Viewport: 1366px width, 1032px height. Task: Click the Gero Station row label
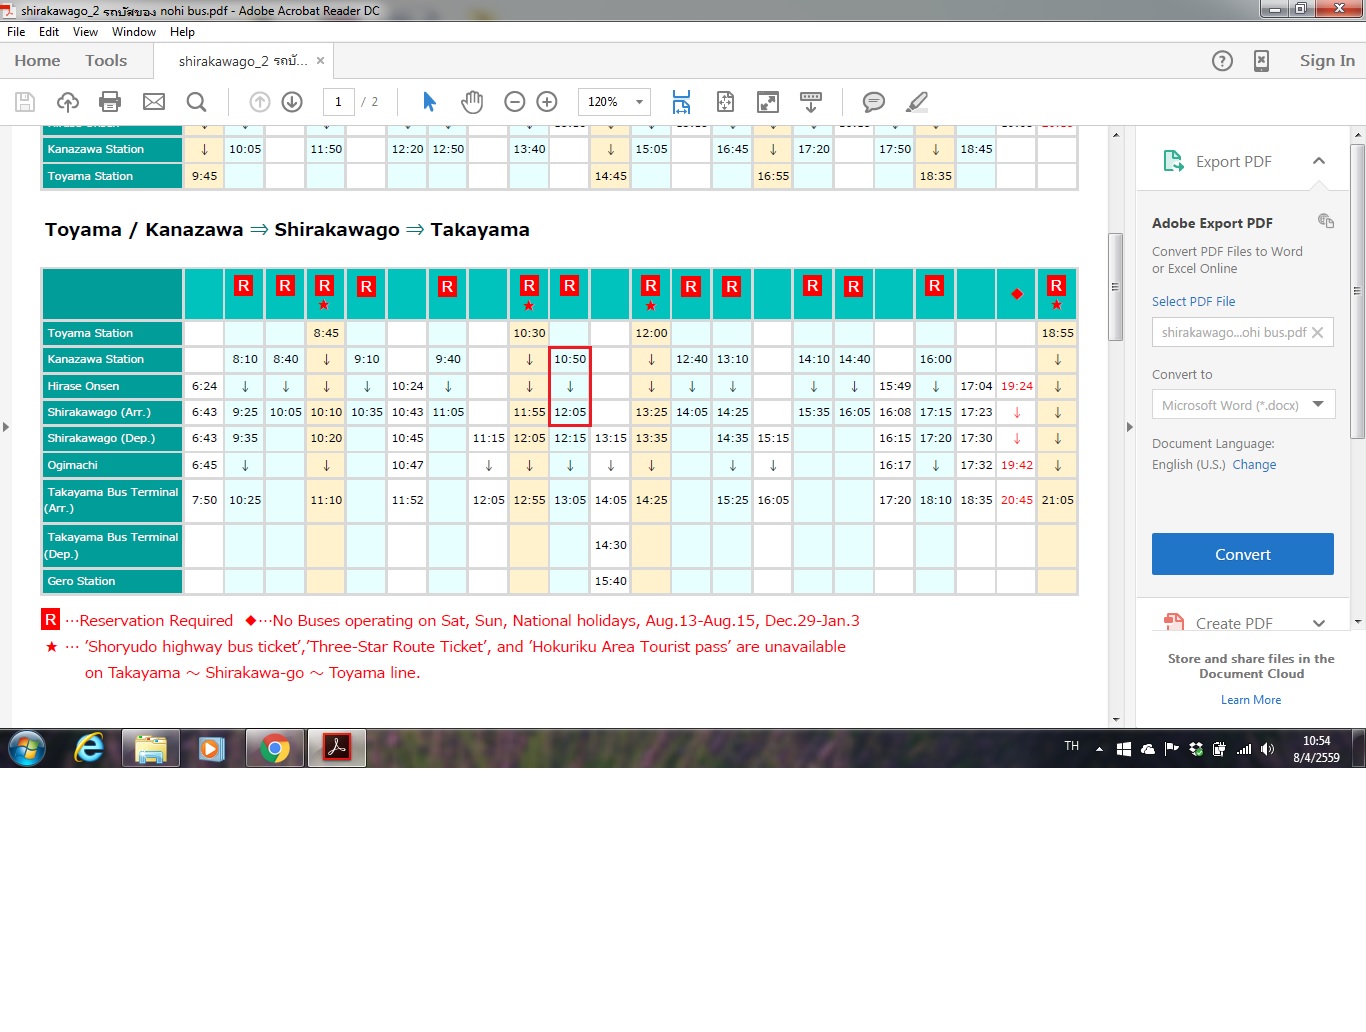click(112, 581)
